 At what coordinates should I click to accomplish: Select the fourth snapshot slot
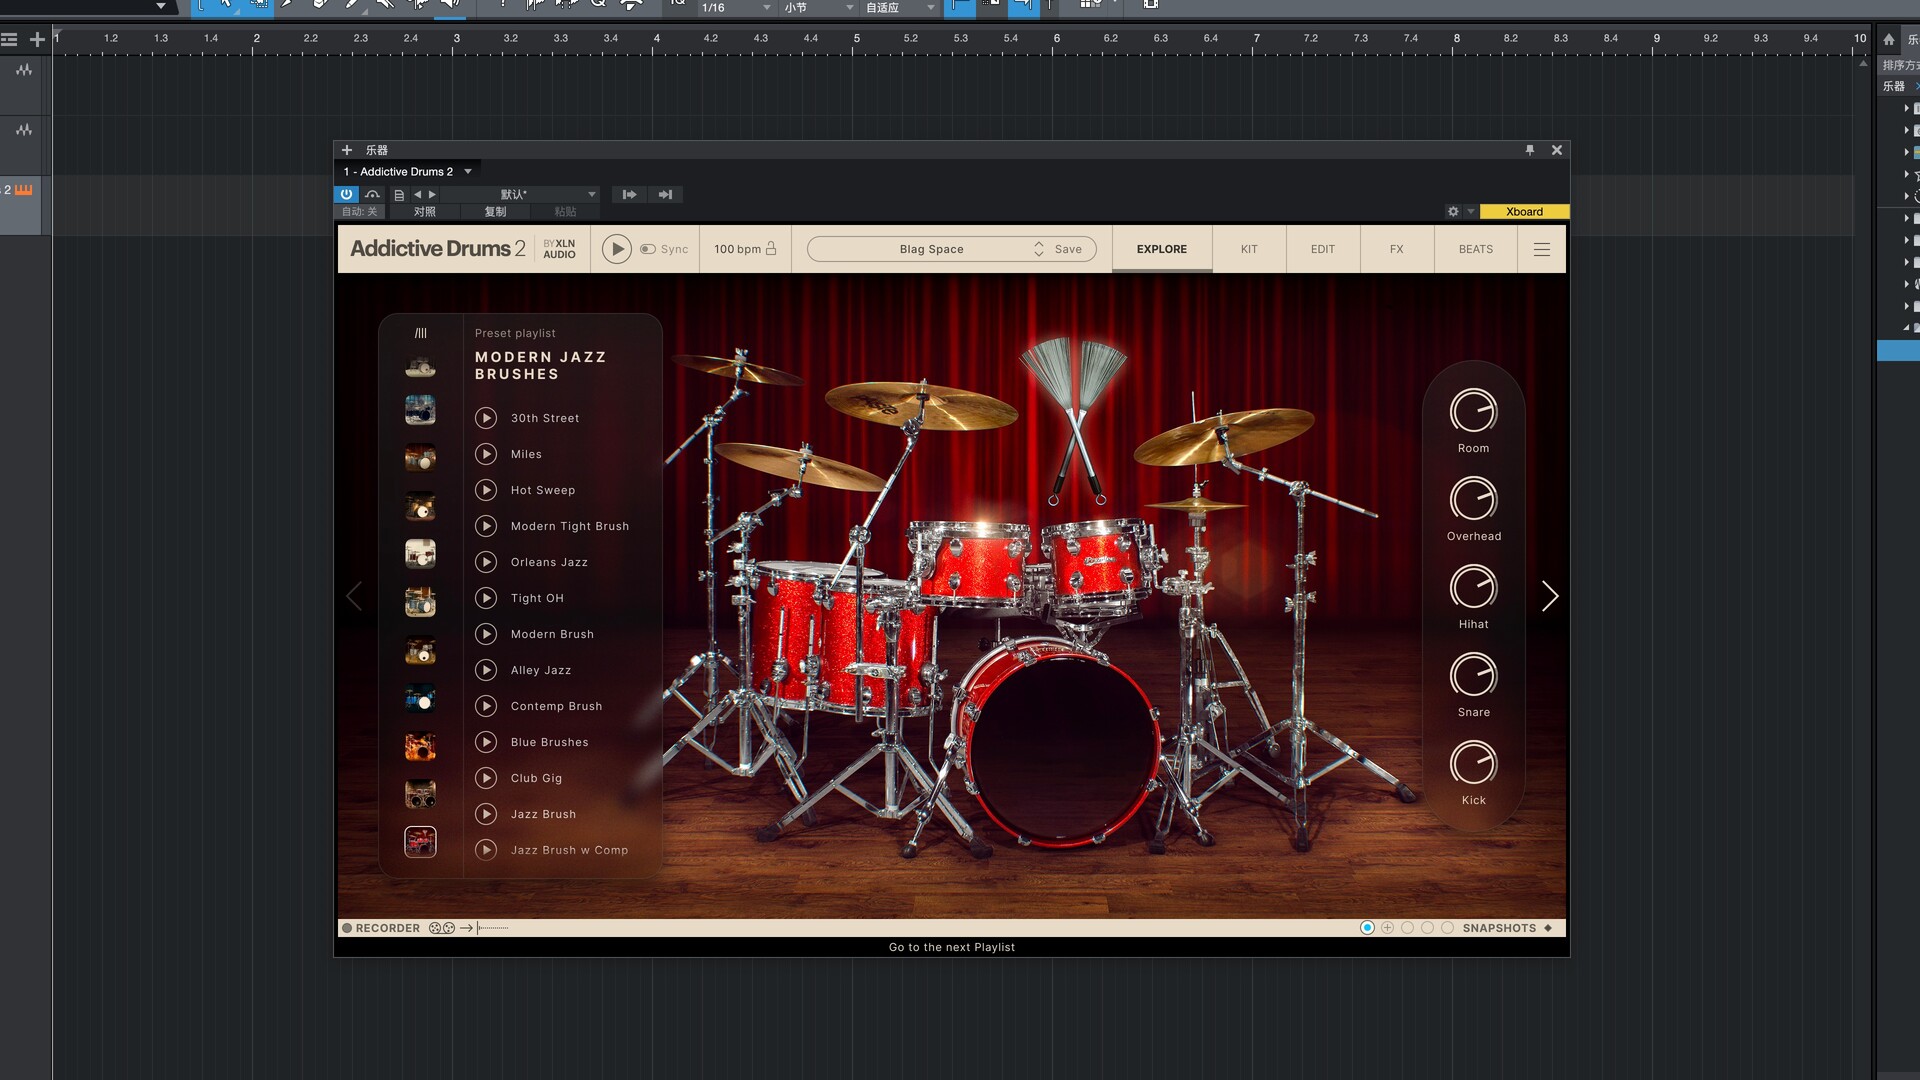[1427, 928]
